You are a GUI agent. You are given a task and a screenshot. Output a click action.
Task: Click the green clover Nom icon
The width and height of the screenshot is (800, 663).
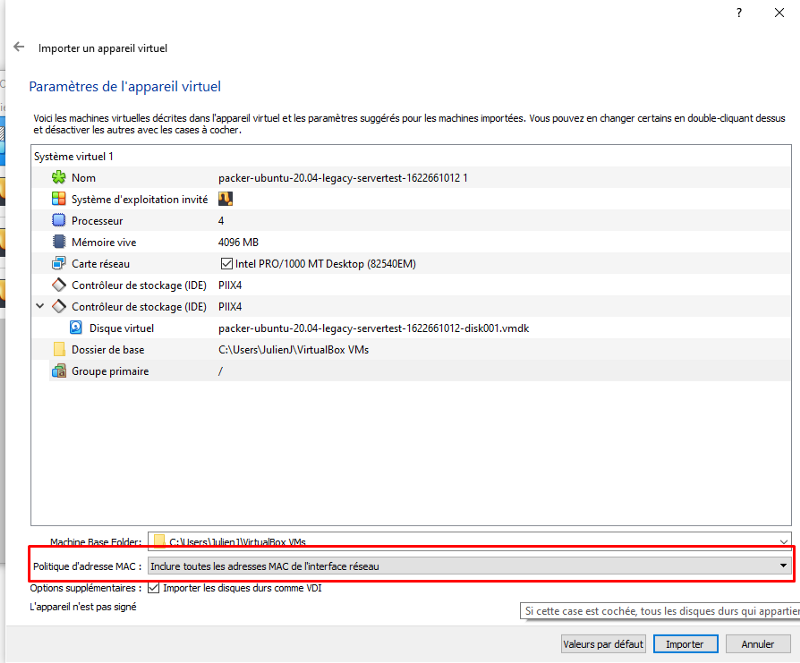tap(58, 177)
